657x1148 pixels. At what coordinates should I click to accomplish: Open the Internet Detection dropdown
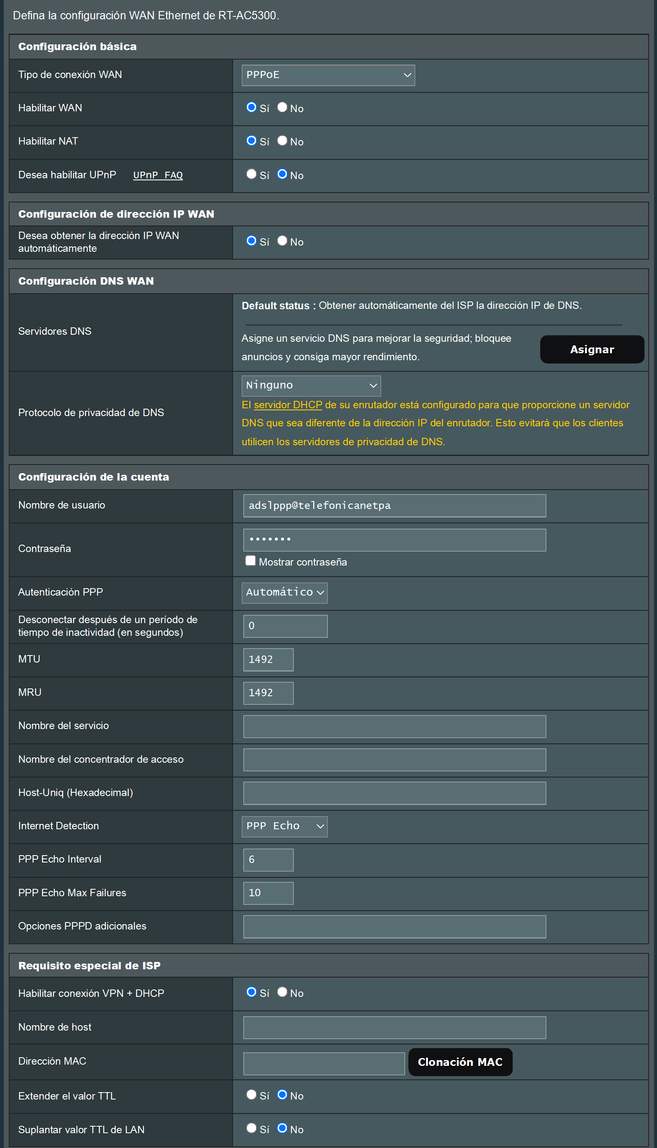[284, 826]
